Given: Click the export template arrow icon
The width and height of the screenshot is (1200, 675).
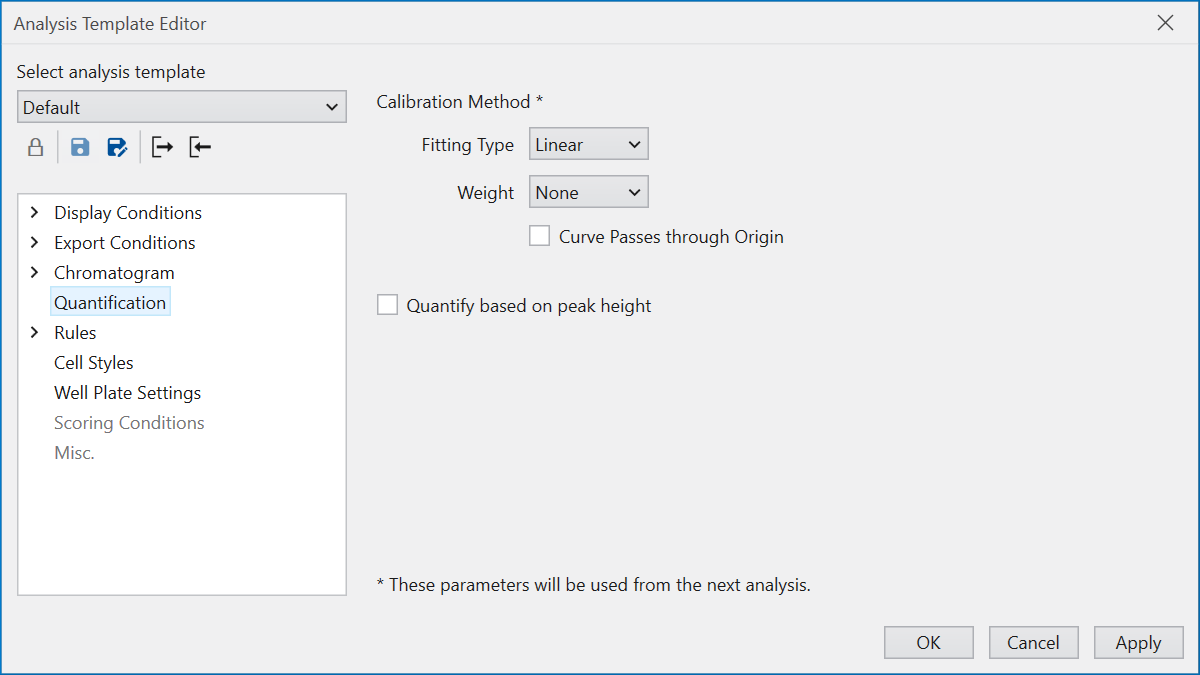Looking at the screenshot, I should pos(162,148).
